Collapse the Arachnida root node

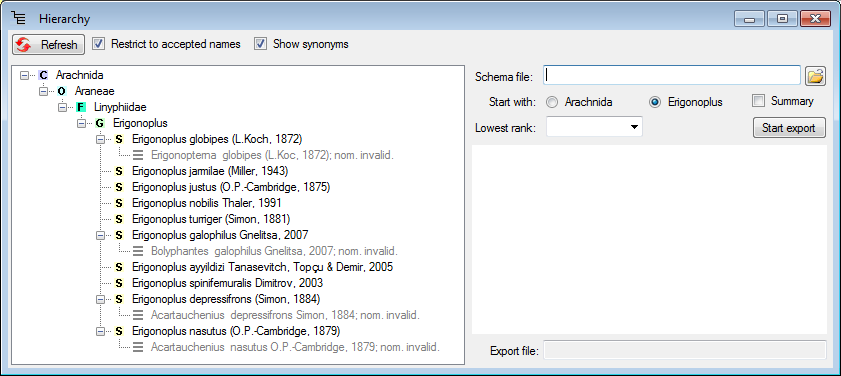[x=24, y=76]
